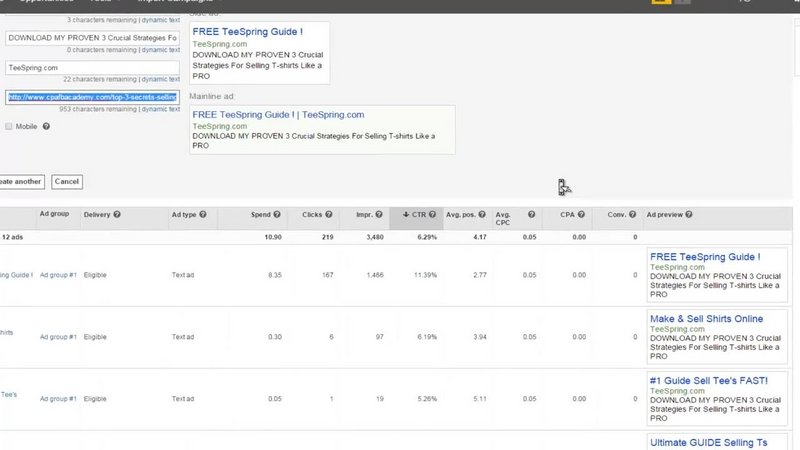Open Ad group #1 link in 5.26% row

58,398
